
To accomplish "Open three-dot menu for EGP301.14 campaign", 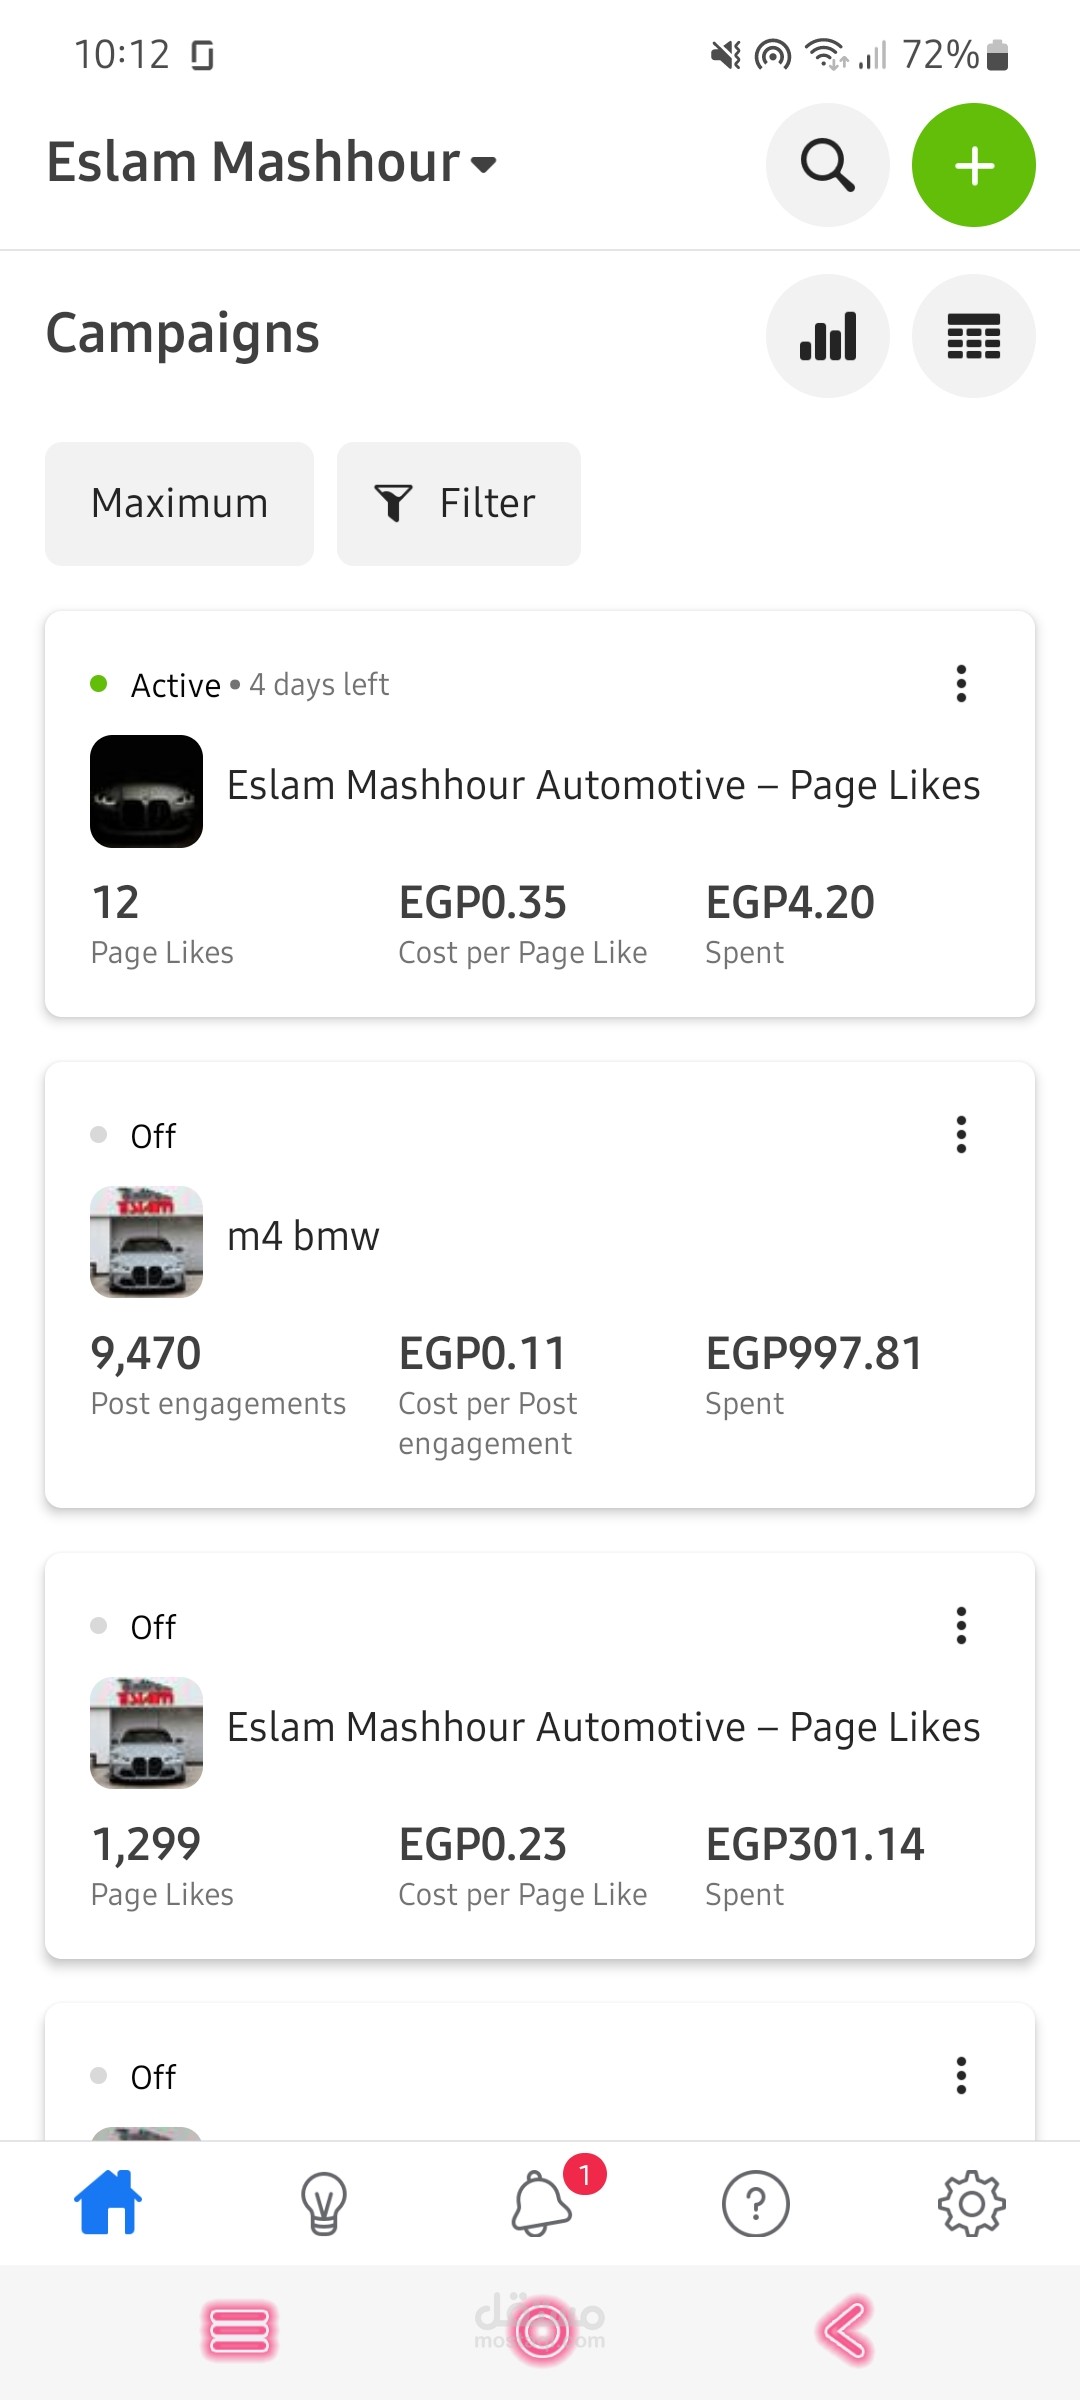I will 961,1626.
